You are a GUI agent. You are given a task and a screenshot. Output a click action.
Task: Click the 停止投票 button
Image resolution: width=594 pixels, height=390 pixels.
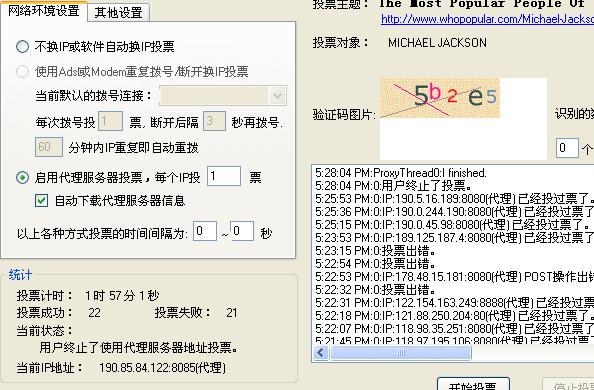click(568, 384)
